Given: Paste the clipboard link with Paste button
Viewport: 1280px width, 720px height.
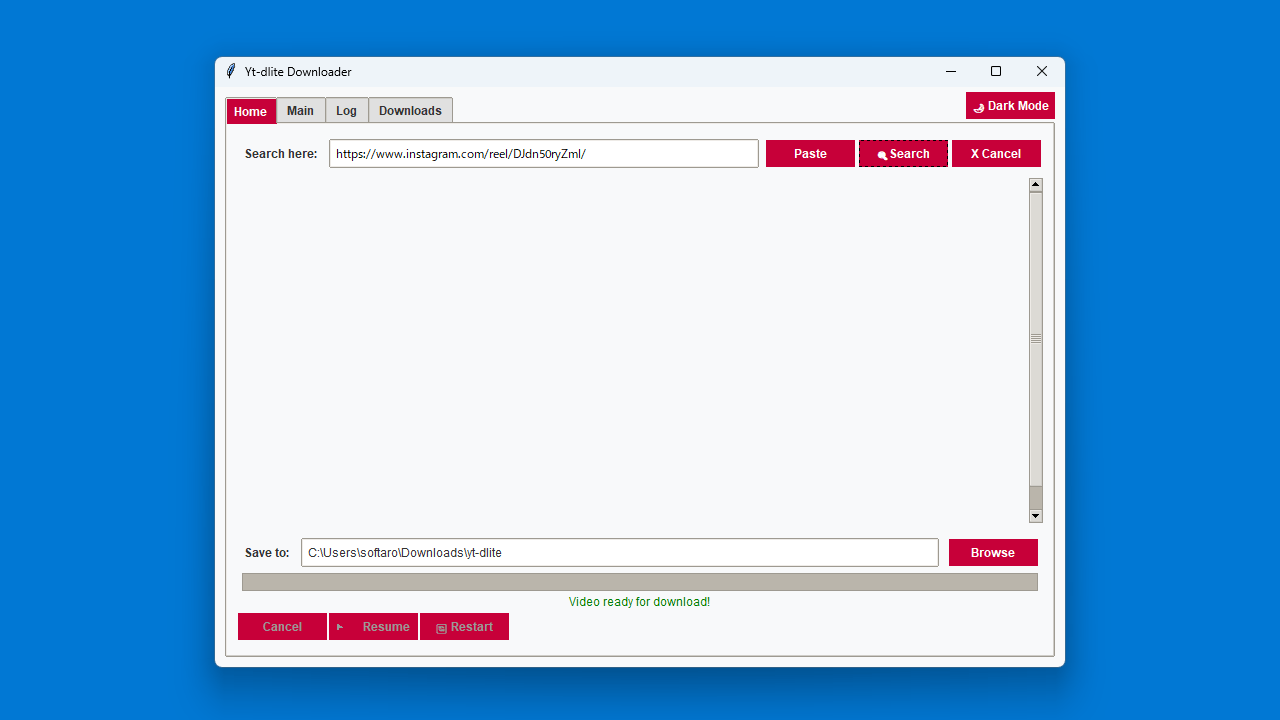Looking at the screenshot, I should coord(810,154).
